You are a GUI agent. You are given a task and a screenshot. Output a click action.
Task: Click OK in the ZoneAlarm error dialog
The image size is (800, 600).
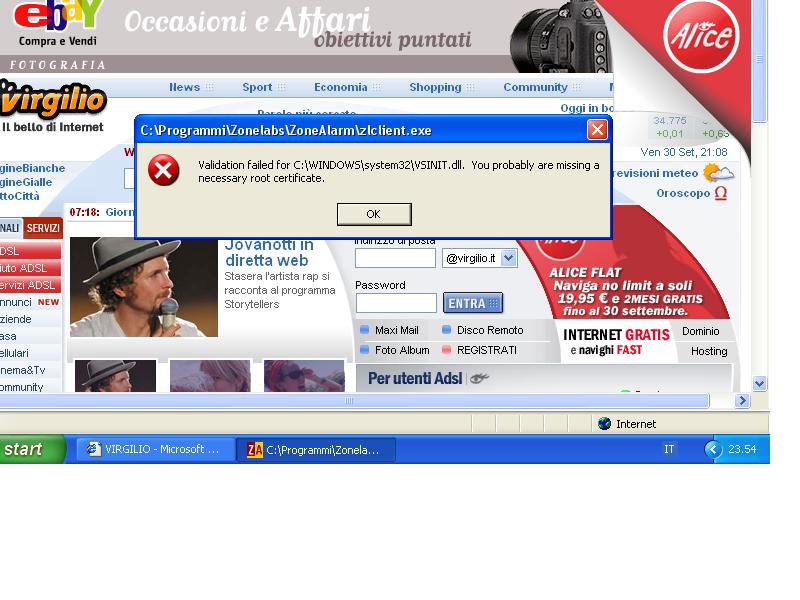(374, 214)
